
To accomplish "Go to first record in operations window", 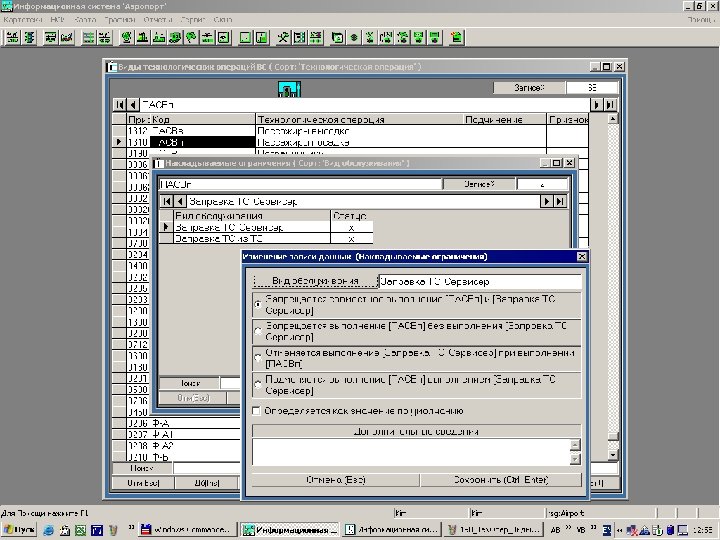I will click(119, 105).
